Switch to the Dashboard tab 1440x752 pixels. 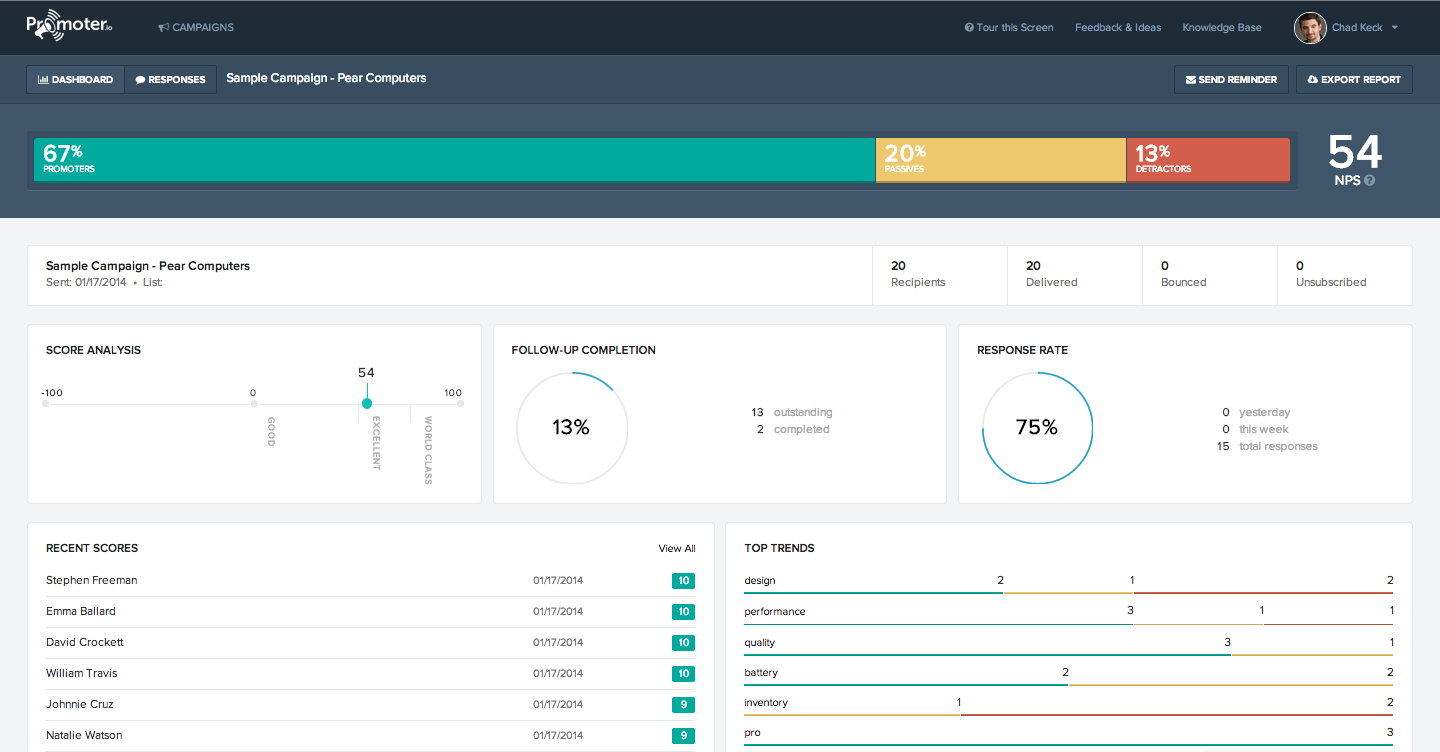click(76, 80)
